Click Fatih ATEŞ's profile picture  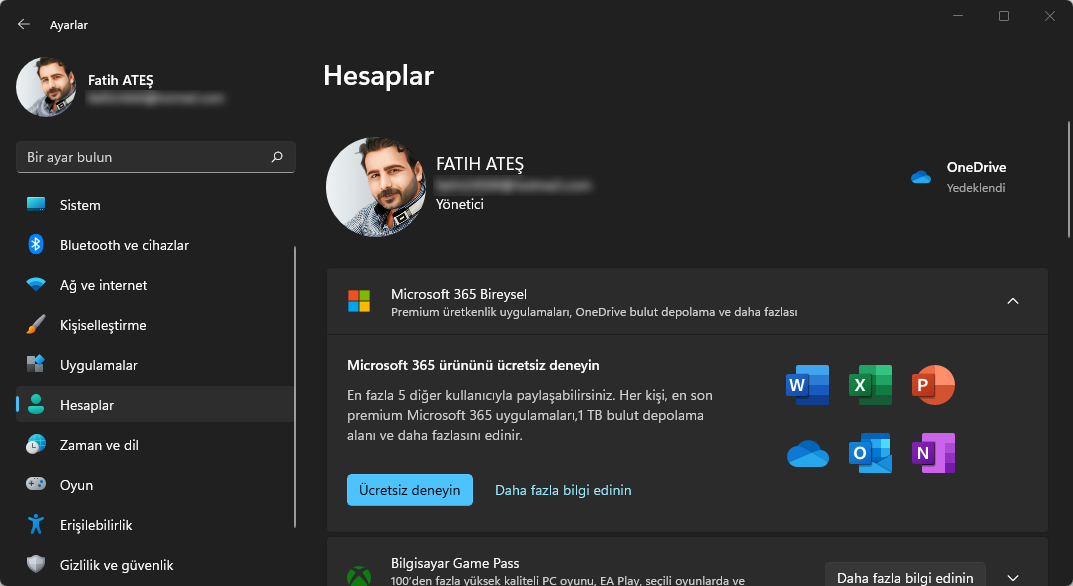[45, 87]
